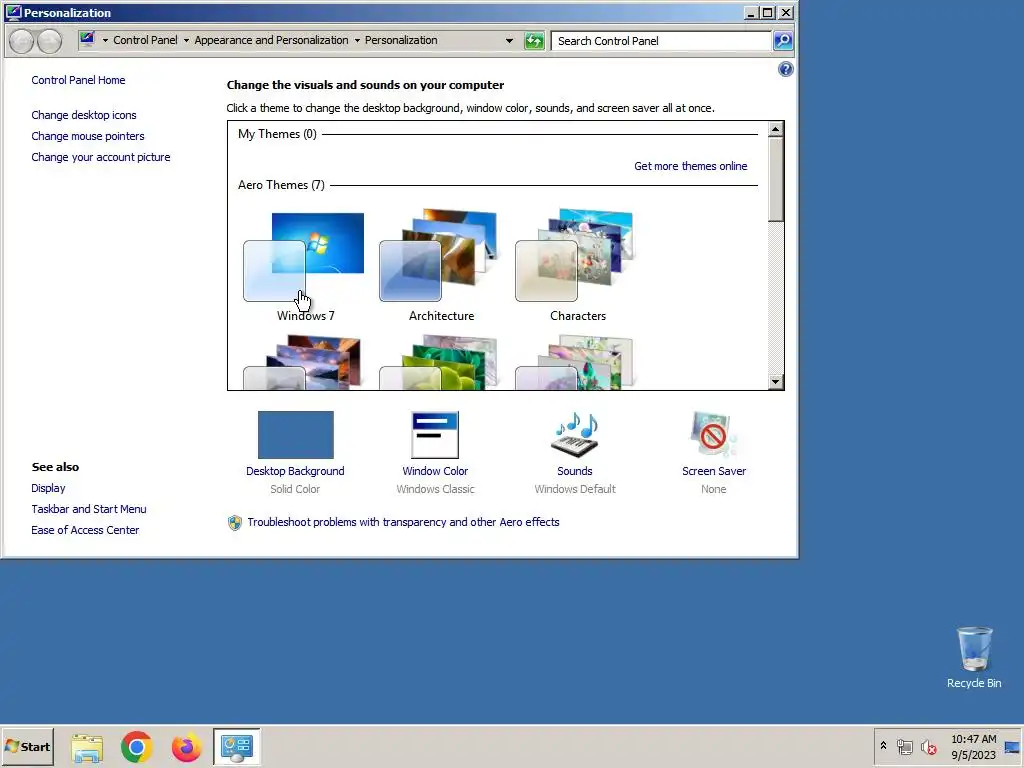Viewport: 1024px width, 768px height.
Task: Select the Windows 7 theme
Action: click(x=304, y=266)
